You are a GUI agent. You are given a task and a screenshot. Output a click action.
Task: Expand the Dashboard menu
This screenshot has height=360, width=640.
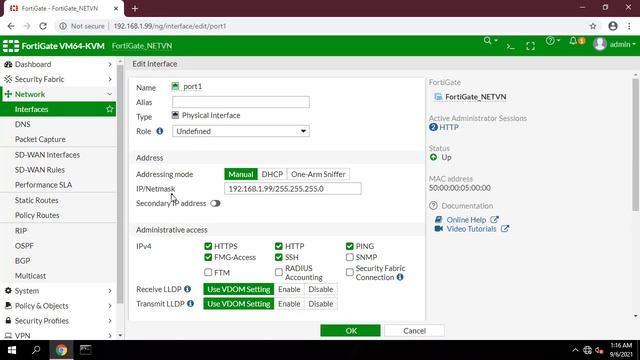coord(58,64)
